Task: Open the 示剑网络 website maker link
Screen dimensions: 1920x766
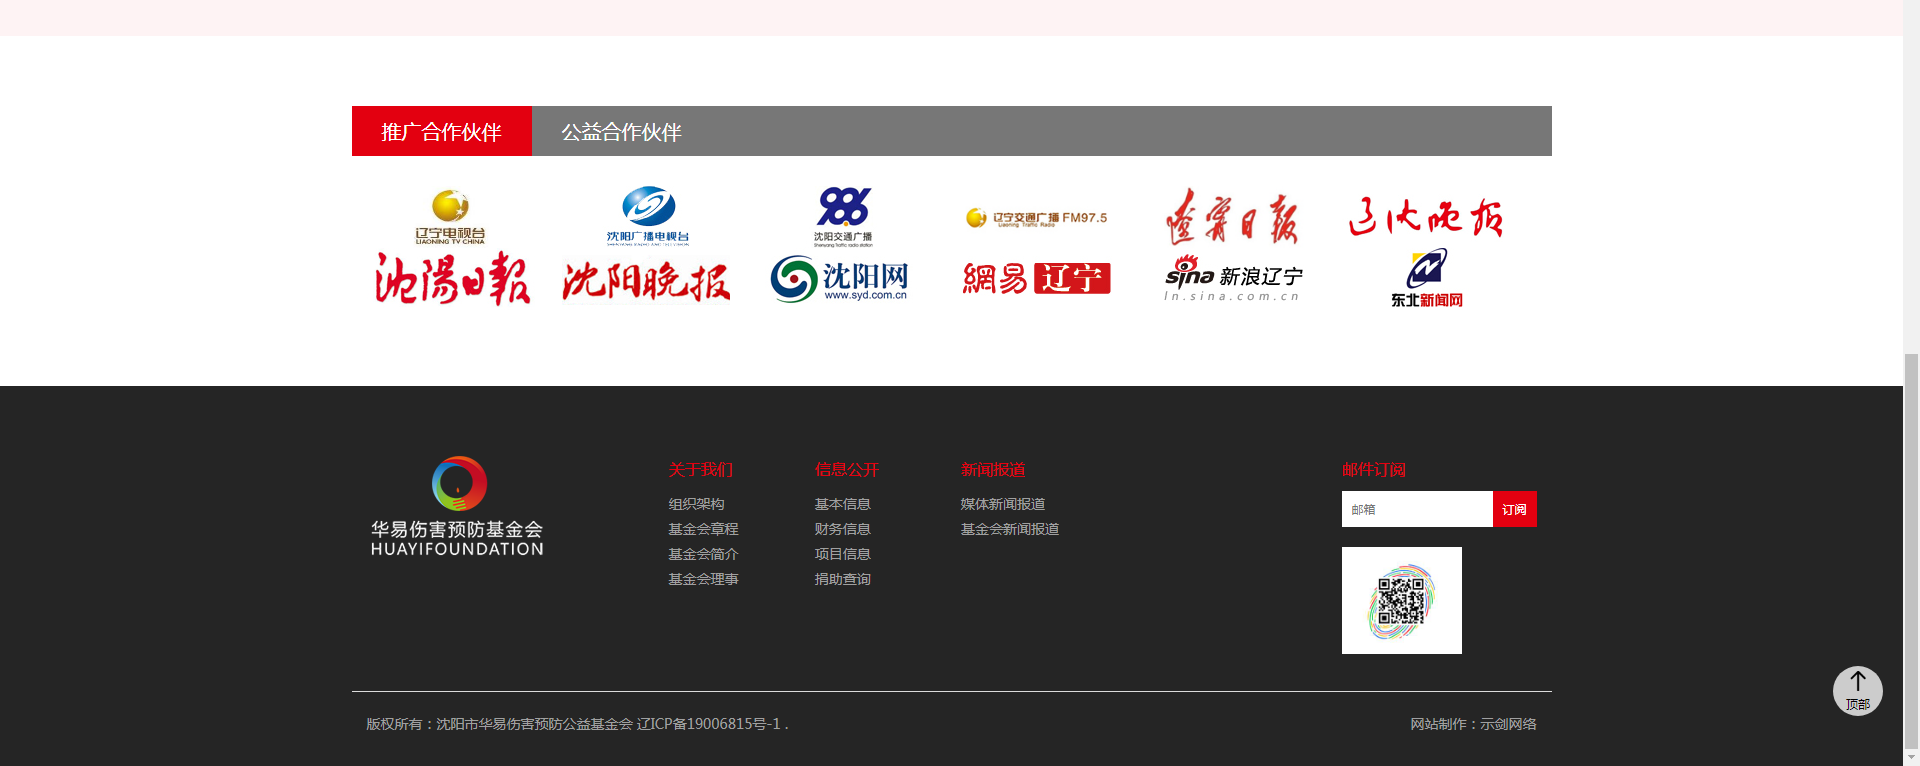Action: click(1508, 724)
